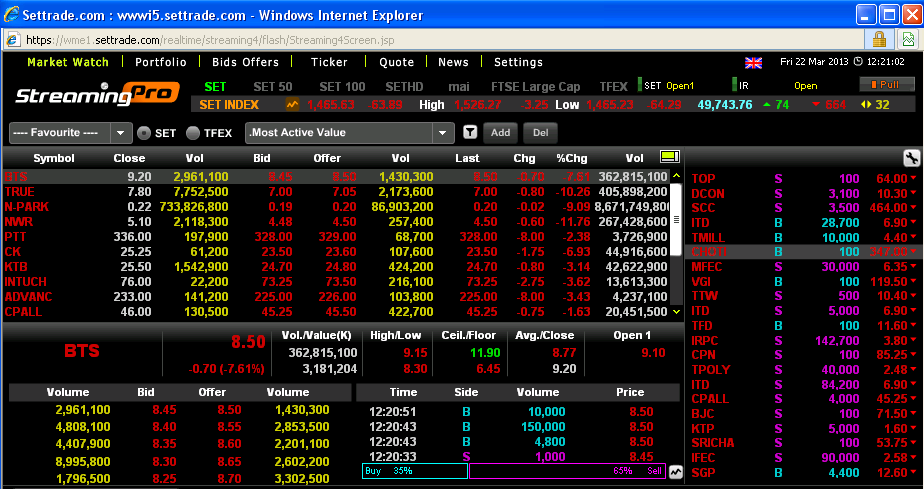The height and width of the screenshot is (489, 924).
Task: Select the INTUCH stock row
Action: [336, 282]
